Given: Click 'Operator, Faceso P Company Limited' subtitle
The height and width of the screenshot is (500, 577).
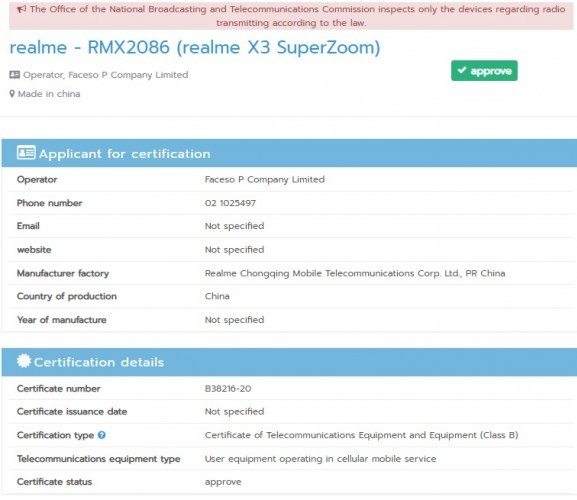Looking at the screenshot, I should click(106, 75).
